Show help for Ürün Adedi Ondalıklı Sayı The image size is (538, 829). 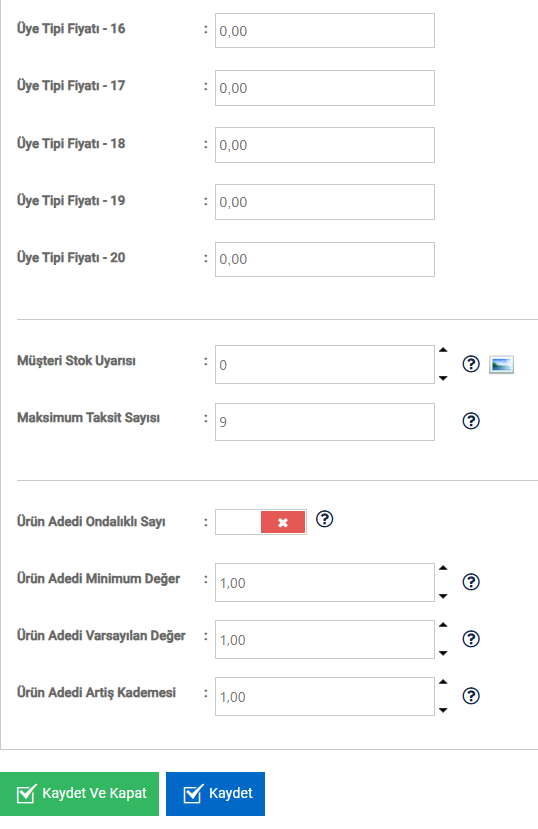(324, 519)
